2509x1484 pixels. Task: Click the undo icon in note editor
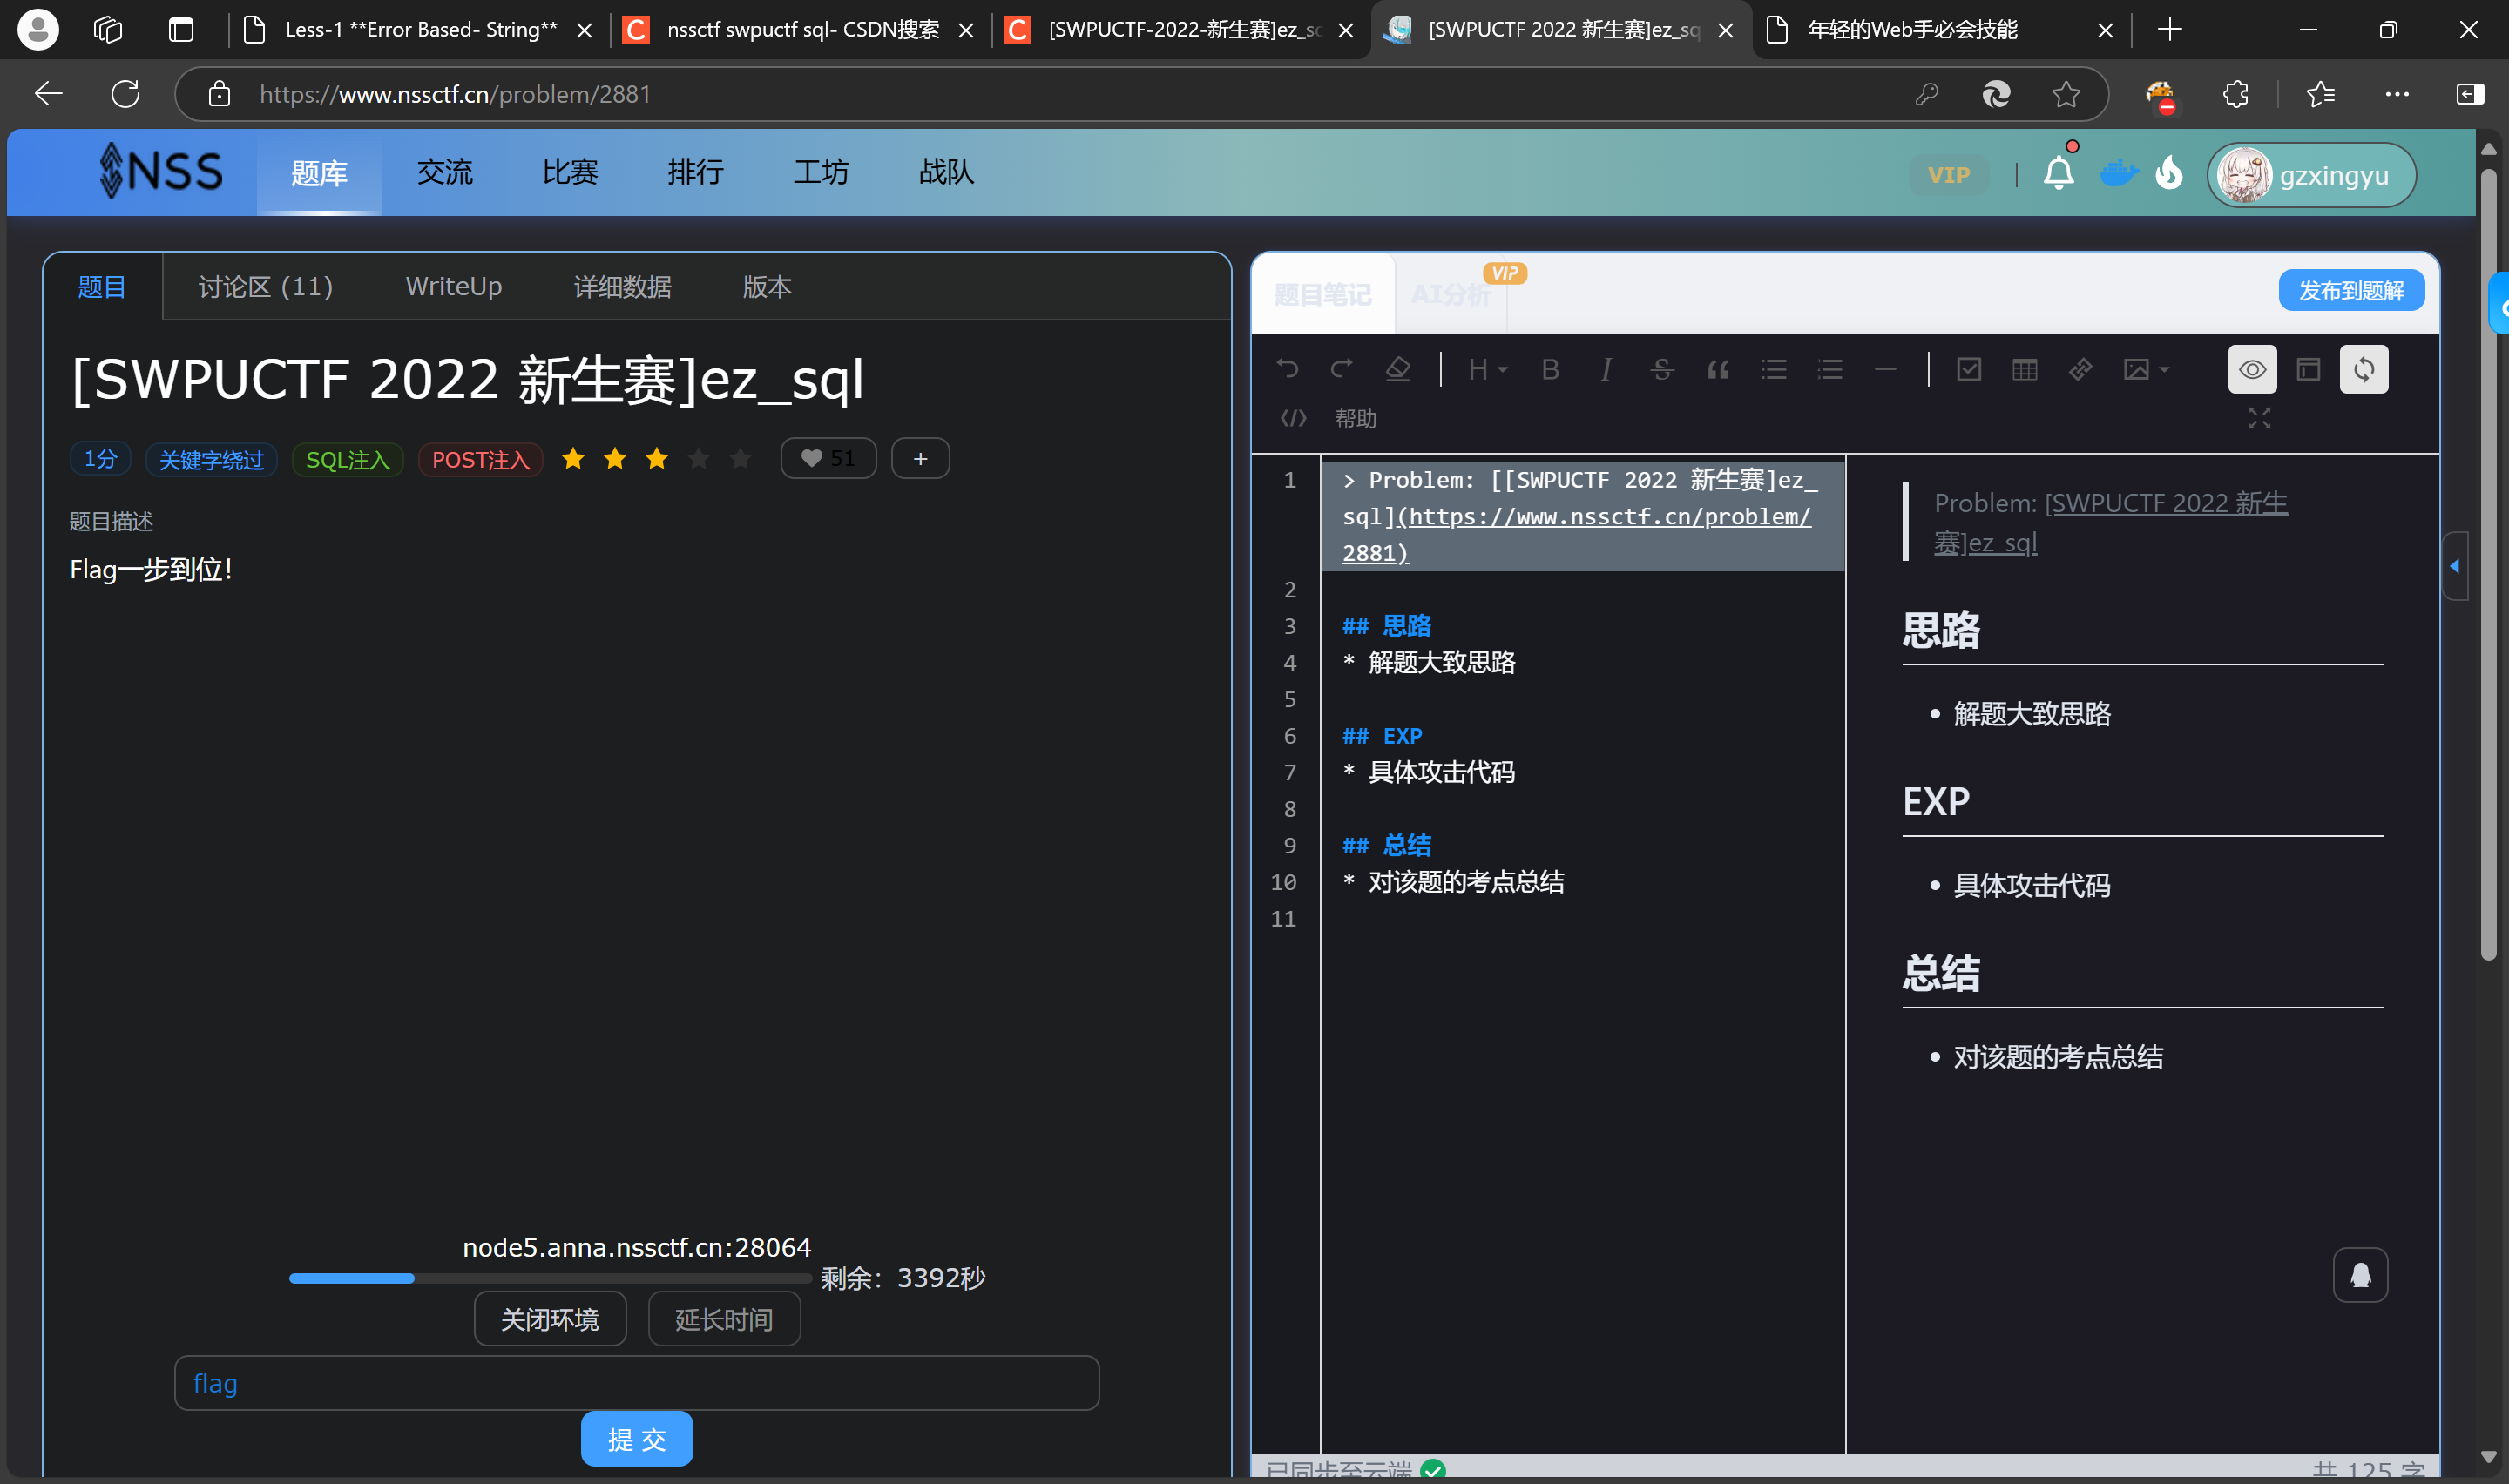point(1287,369)
